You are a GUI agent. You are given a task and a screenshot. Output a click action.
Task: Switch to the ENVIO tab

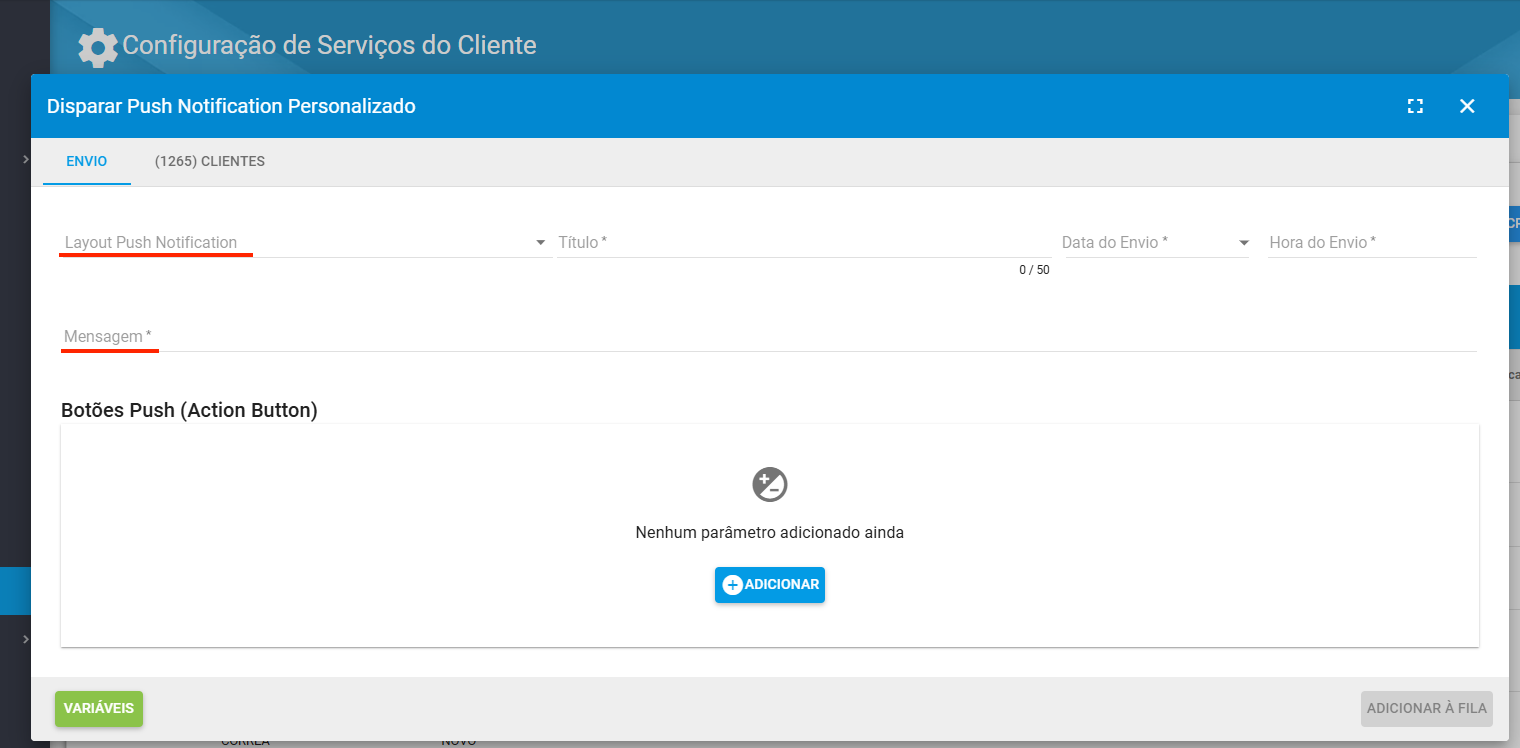click(87, 161)
